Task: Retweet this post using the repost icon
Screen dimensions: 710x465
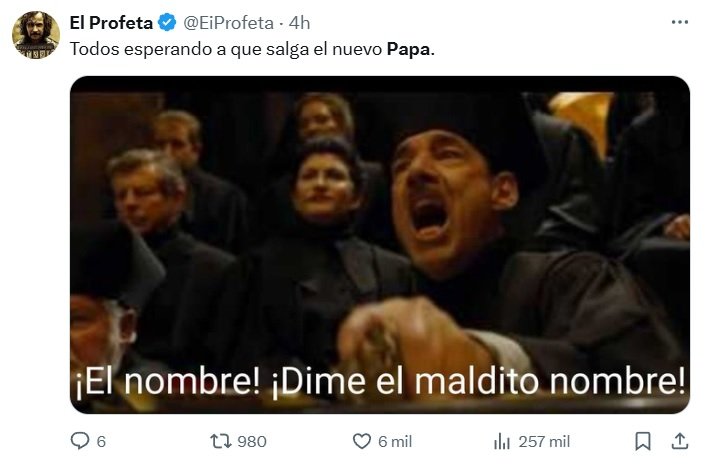Action: pyautogui.click(x=221, y=441)
